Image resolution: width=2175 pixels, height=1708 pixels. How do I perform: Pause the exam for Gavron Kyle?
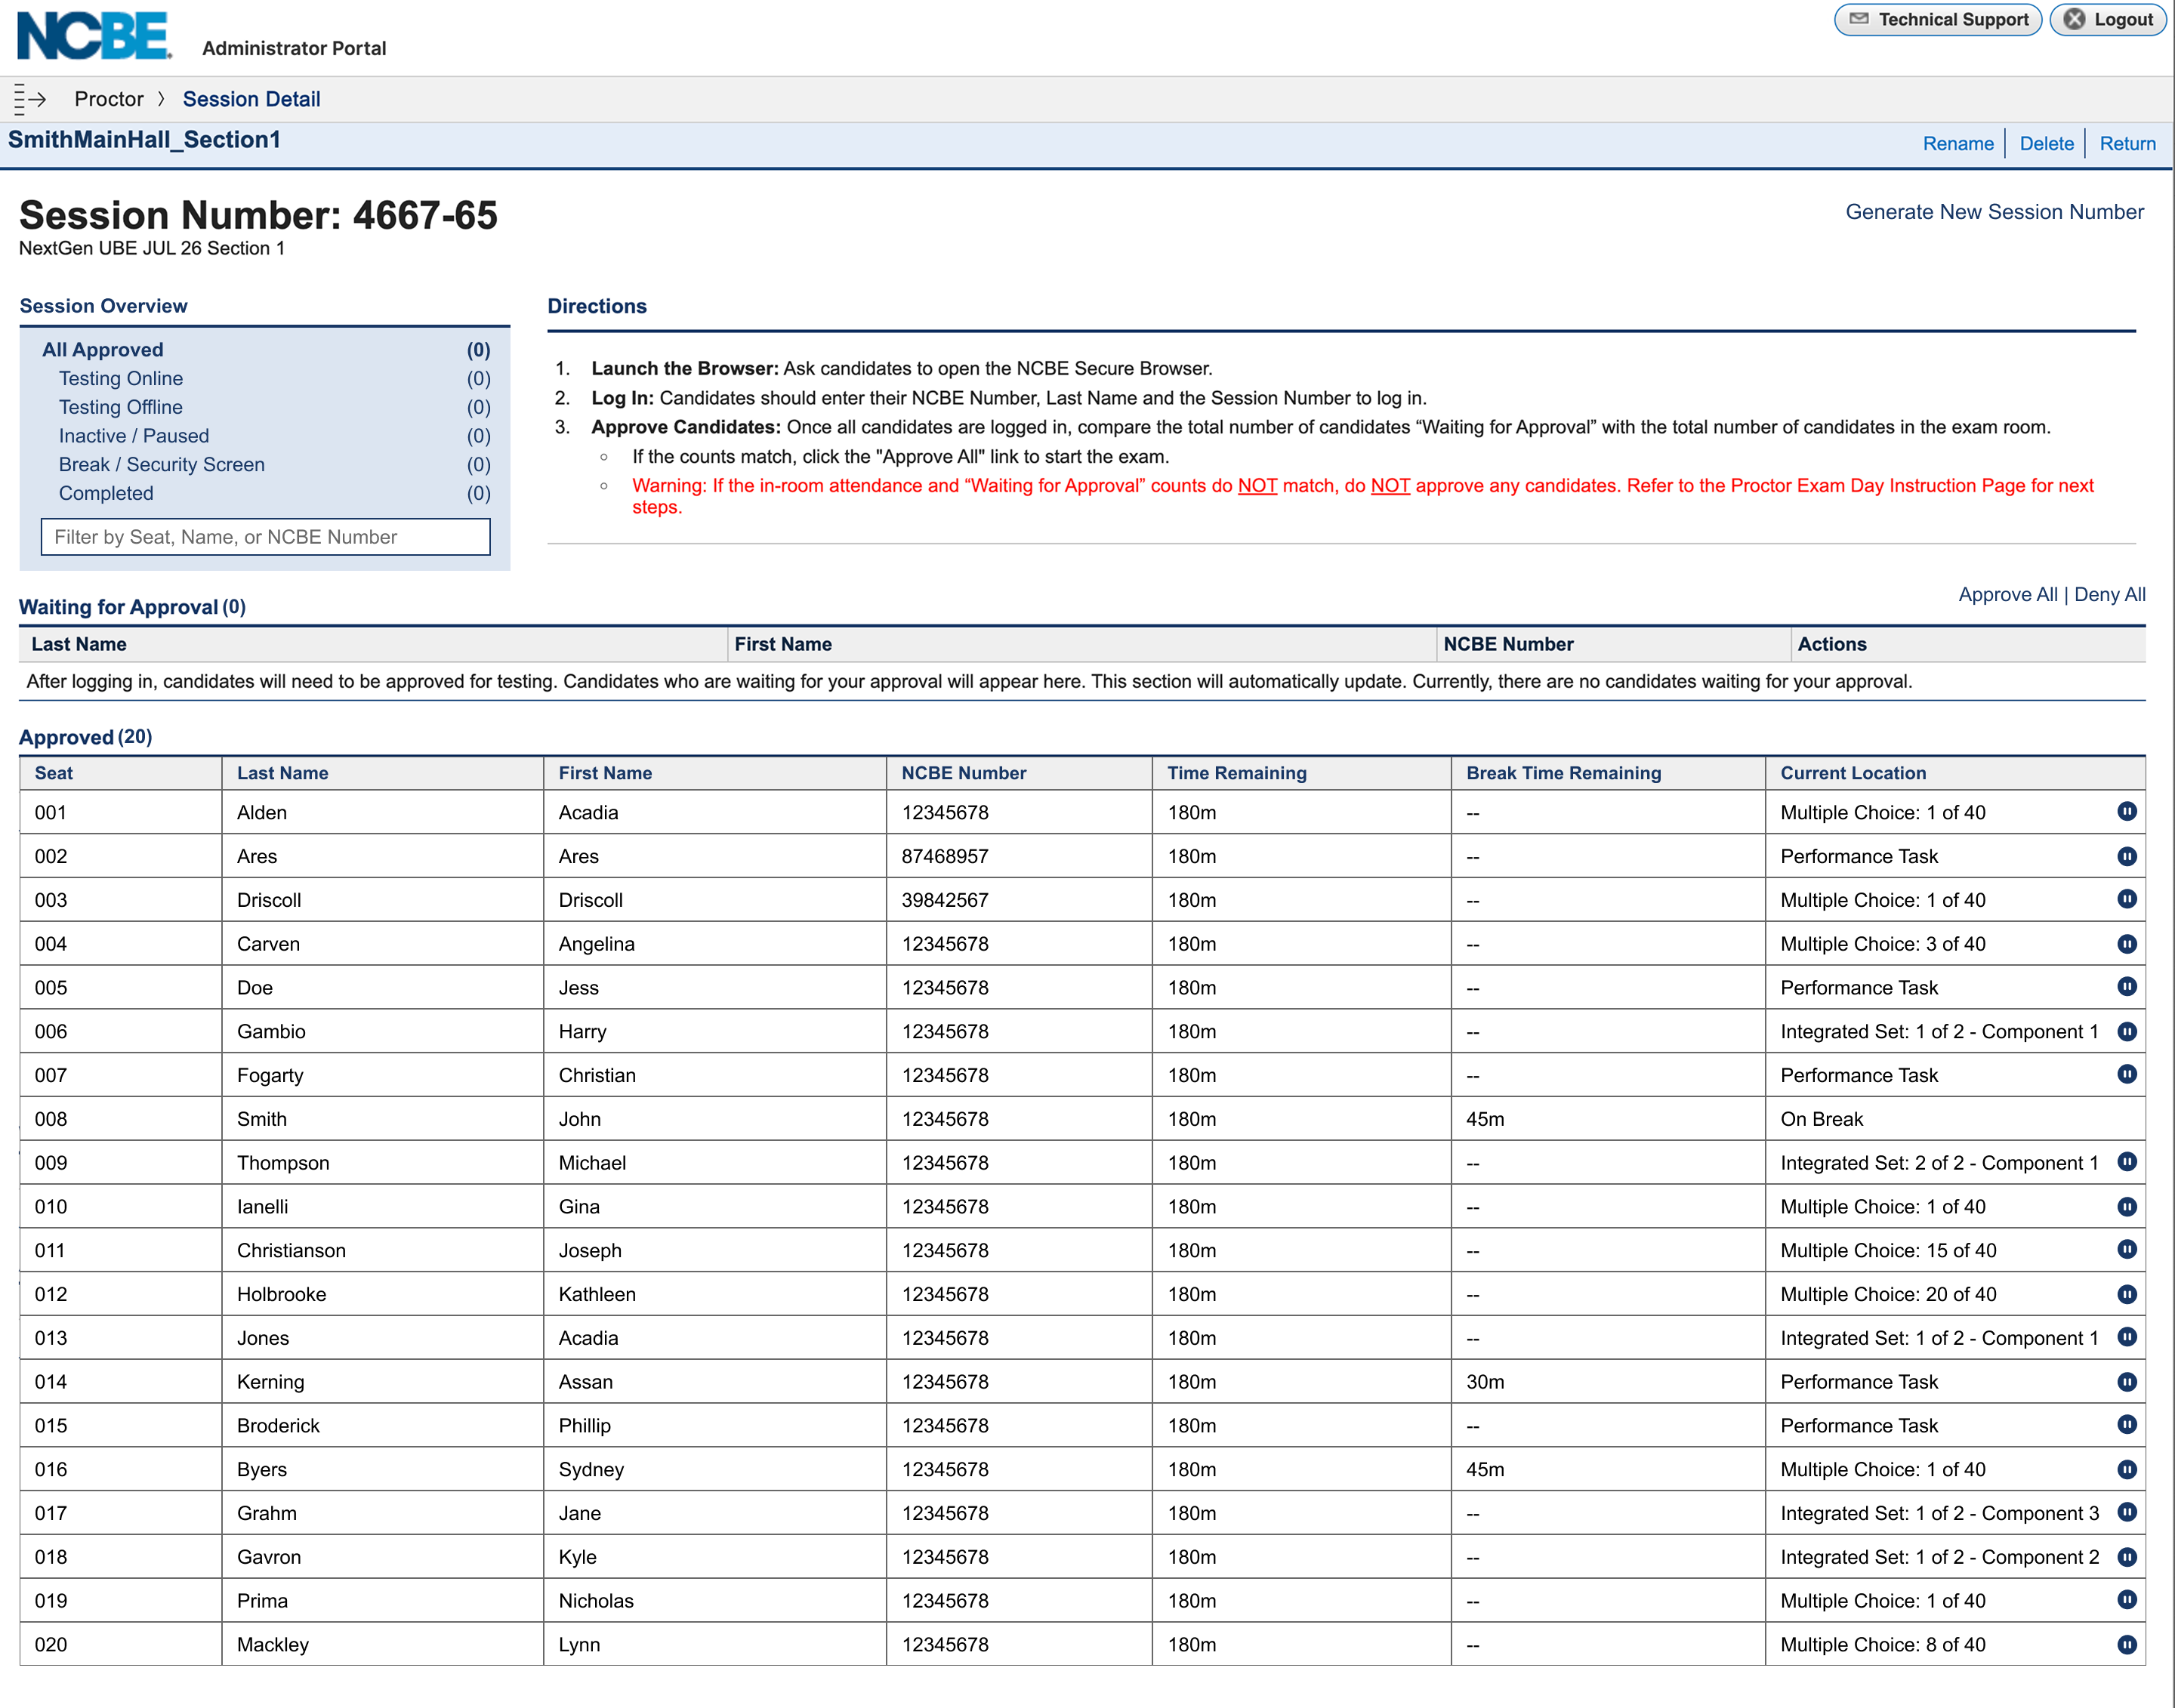pyautogui.click(x=2126, y=1556)
